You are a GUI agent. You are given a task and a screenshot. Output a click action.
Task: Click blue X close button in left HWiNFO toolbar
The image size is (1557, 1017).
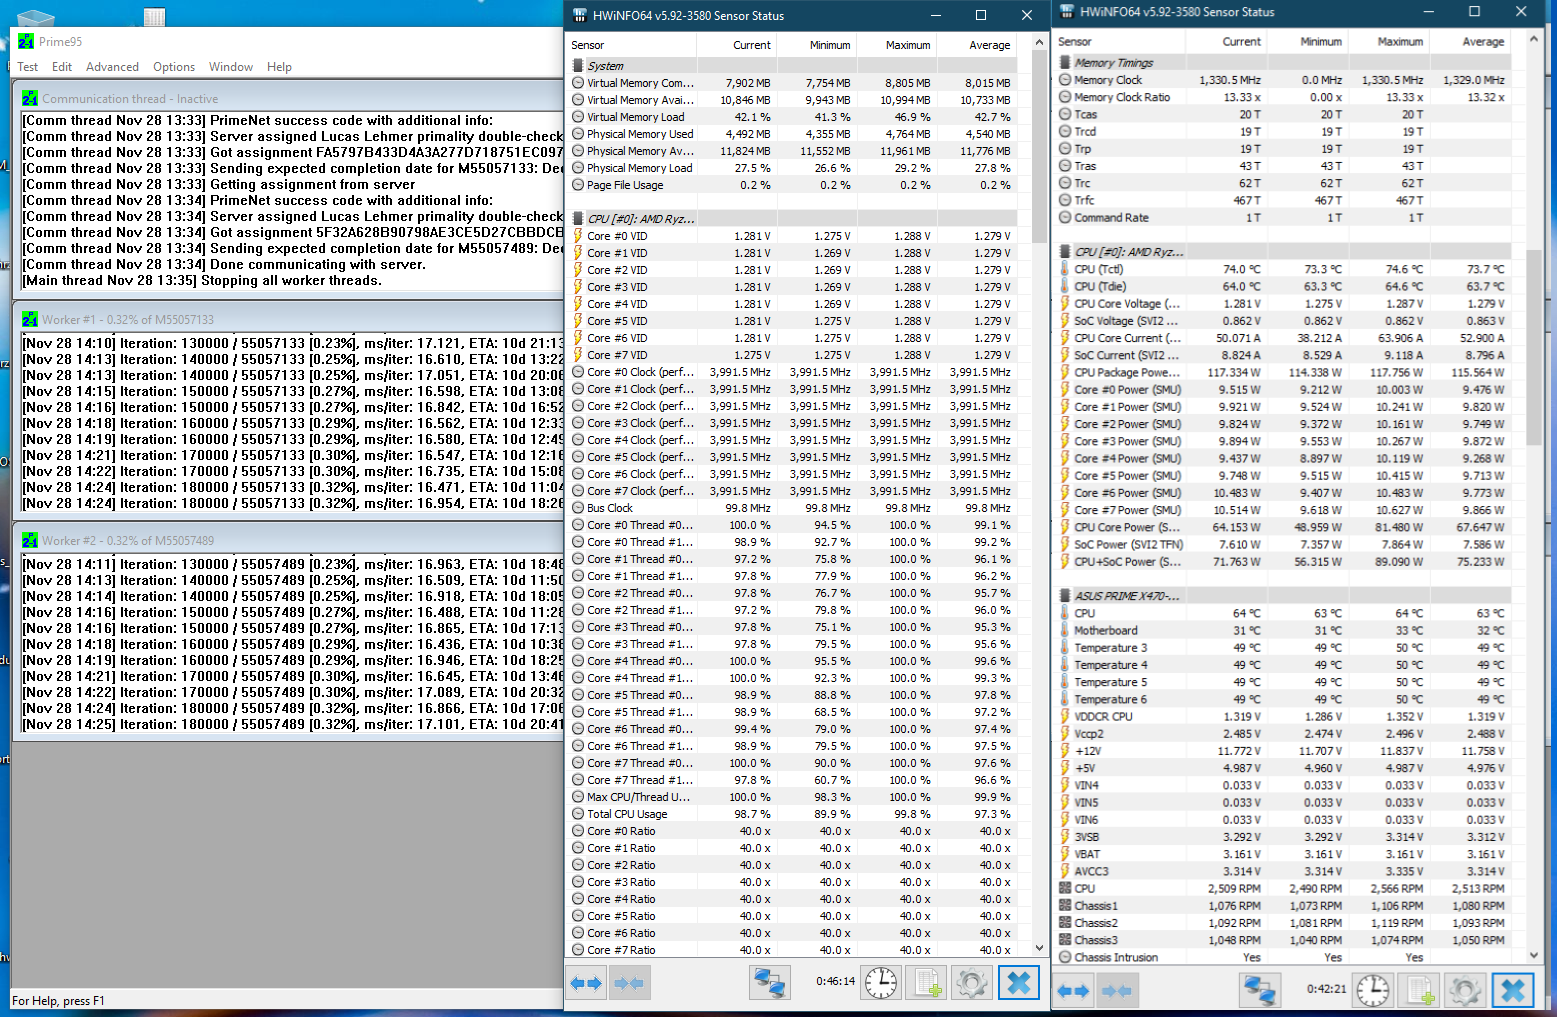point(1019,983)
